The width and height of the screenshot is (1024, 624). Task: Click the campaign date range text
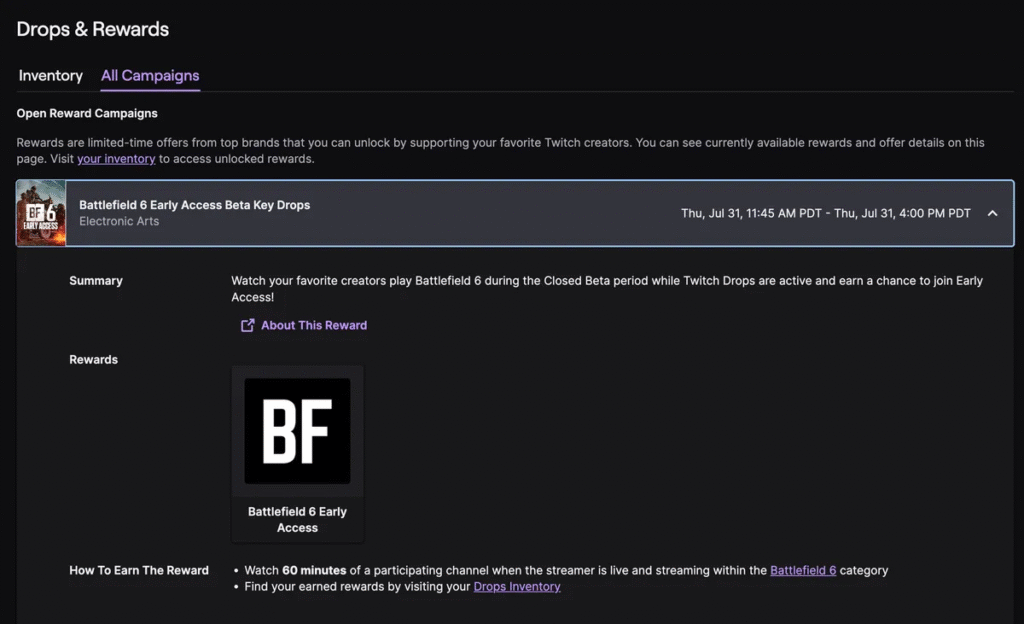[826, 213]
